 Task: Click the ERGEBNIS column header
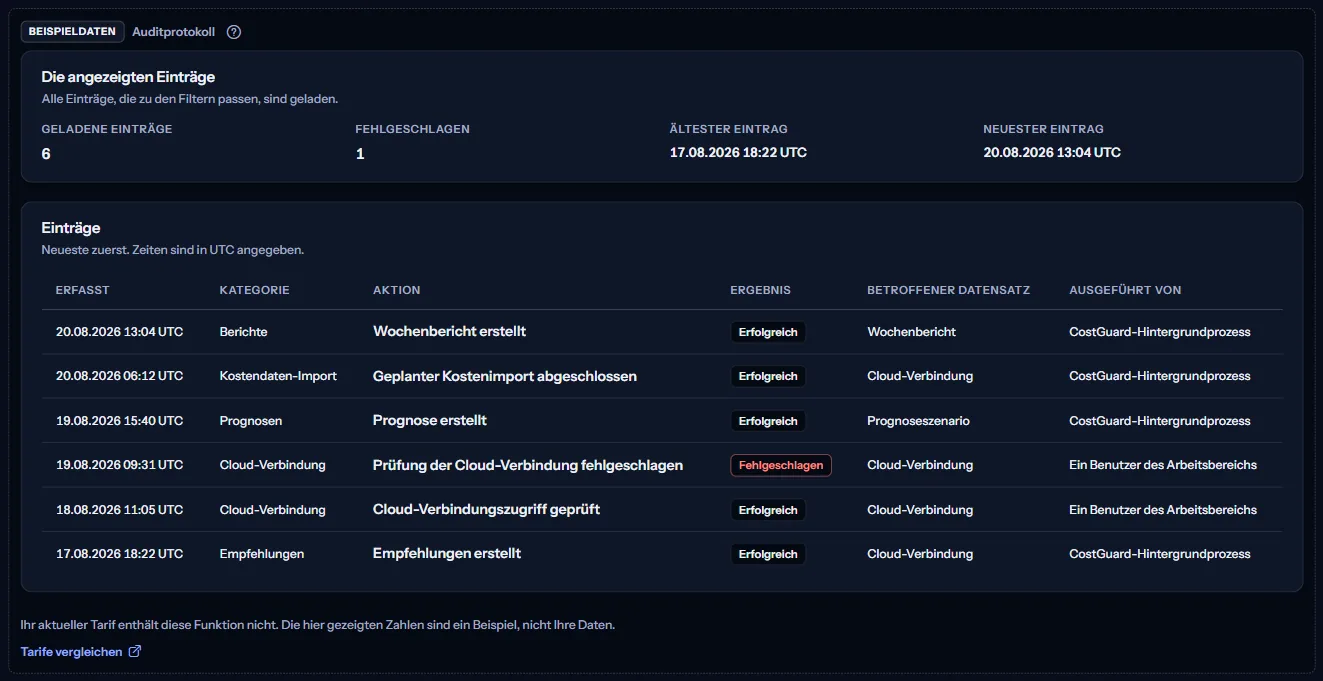click(761, 290)
